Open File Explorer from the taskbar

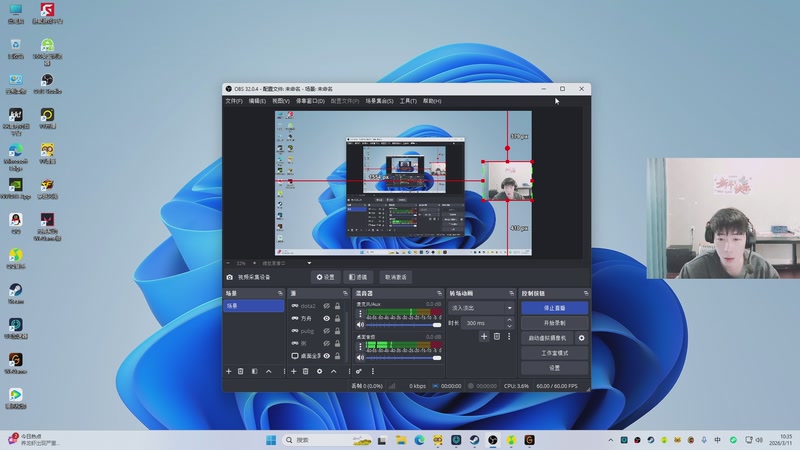pyautogui.click(x=401, y=440)
